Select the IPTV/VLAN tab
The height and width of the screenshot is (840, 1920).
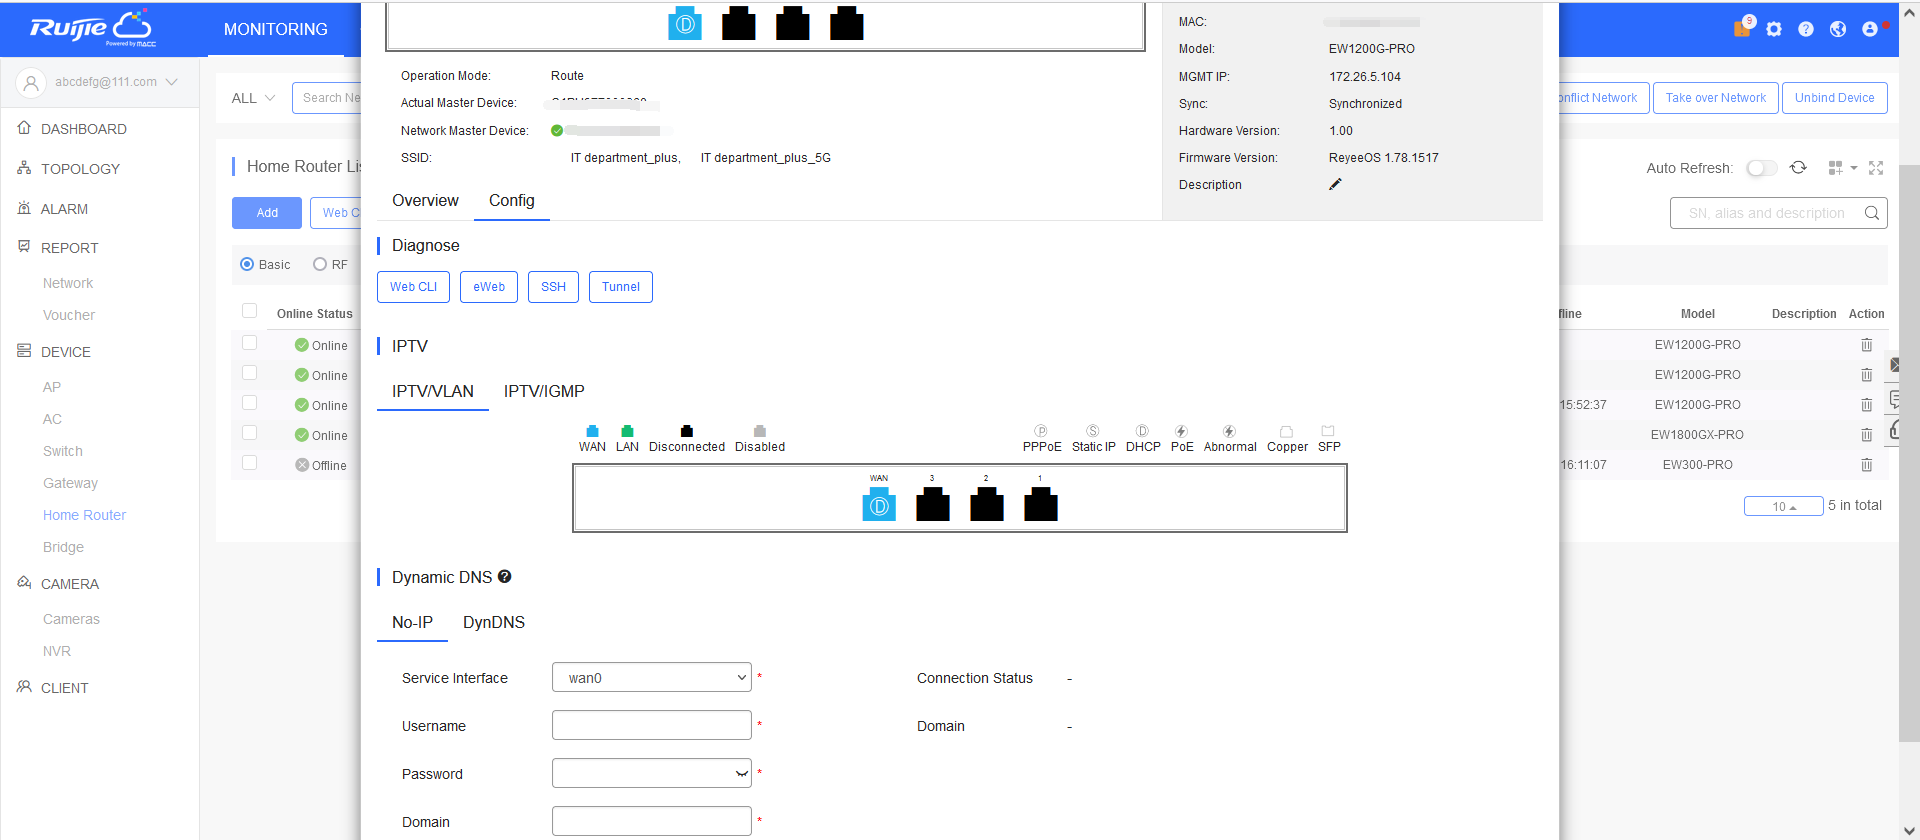pos(433,392)
